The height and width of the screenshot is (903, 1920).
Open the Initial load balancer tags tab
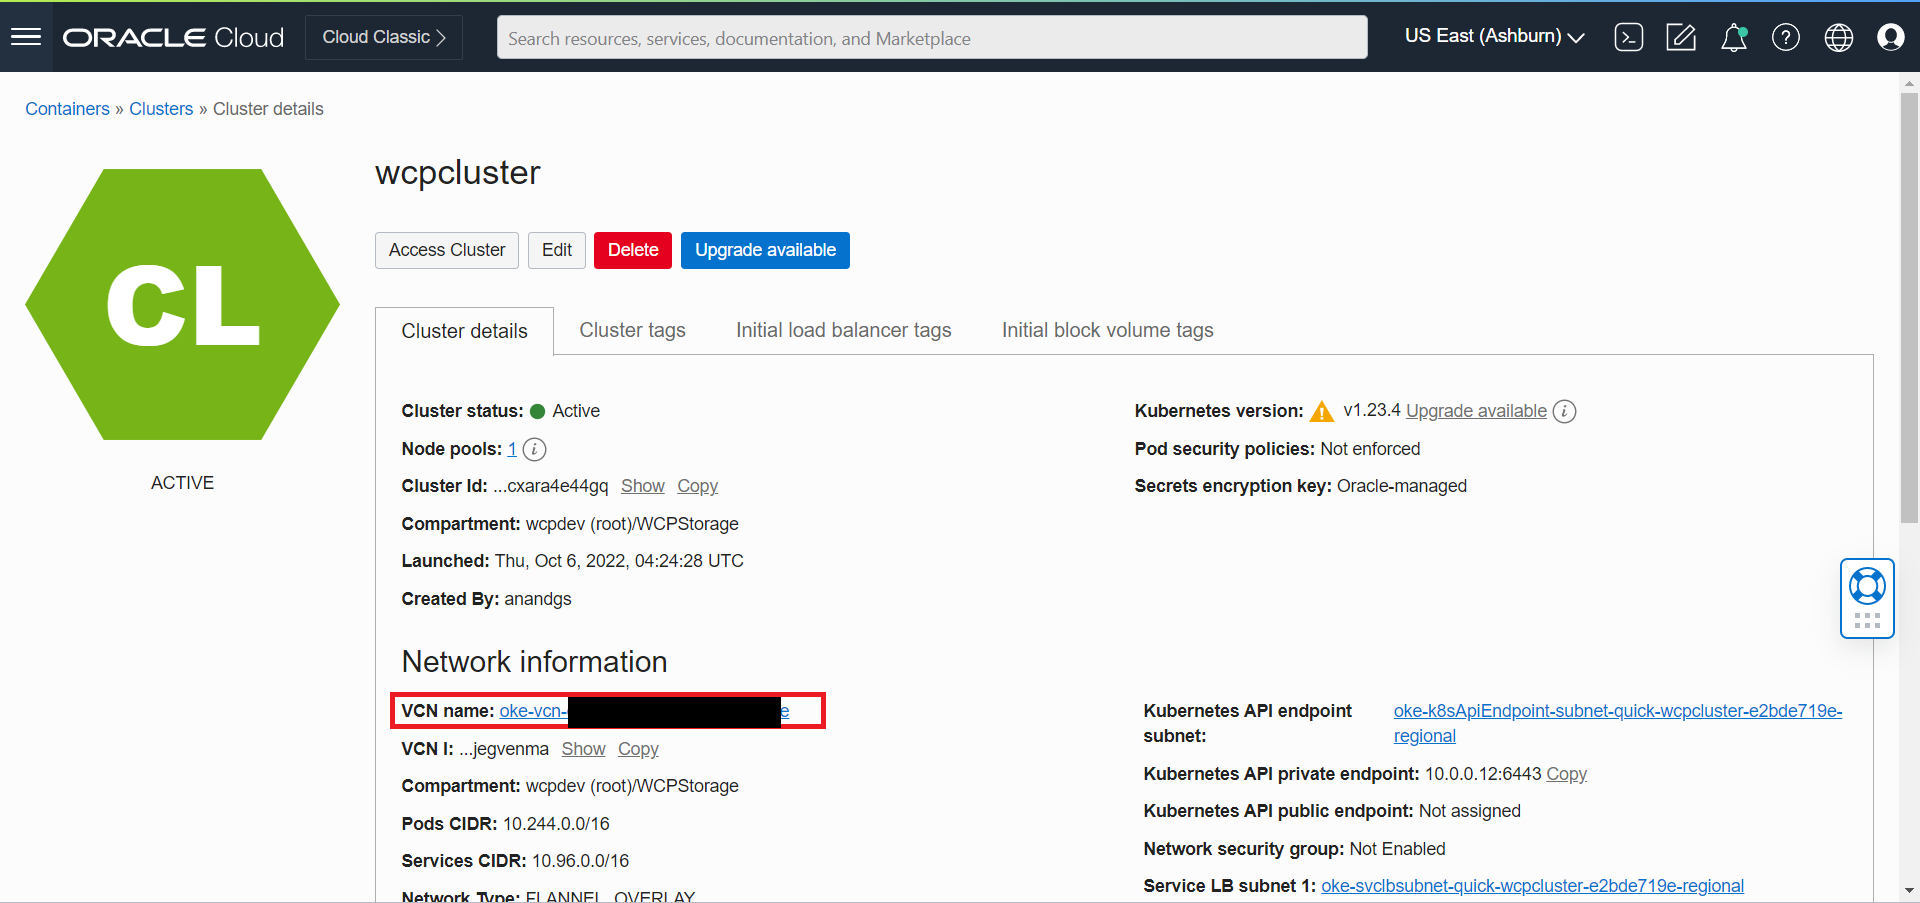[844, 330]
